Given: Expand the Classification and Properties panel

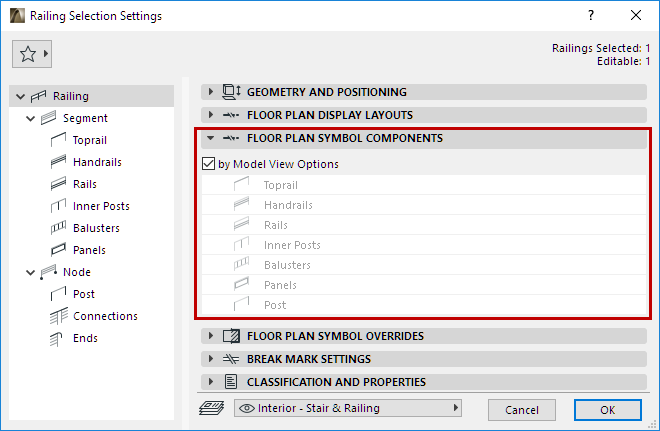Looking at the screenshot, I should tap(211, 381).
